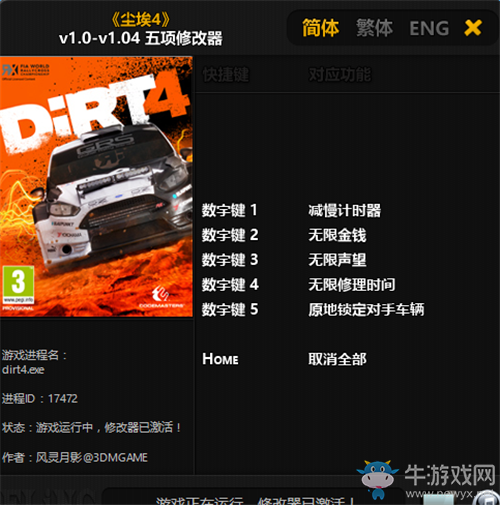Click the author 风灵月影@3DMGAME line
The image size is (500, 505).
75,457
